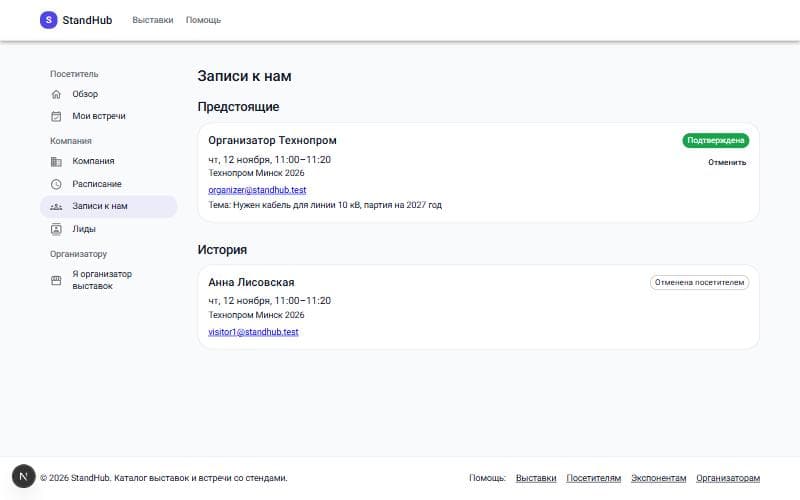This screenshot has height=500, width=800.
Task: Click the © 2026 StandHub footer text
Action: pyautogui.click(x=164, y=478)
